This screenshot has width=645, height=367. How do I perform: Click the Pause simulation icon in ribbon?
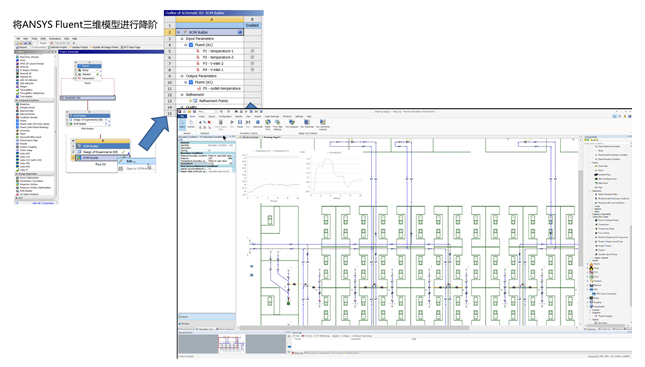point(240,122)
